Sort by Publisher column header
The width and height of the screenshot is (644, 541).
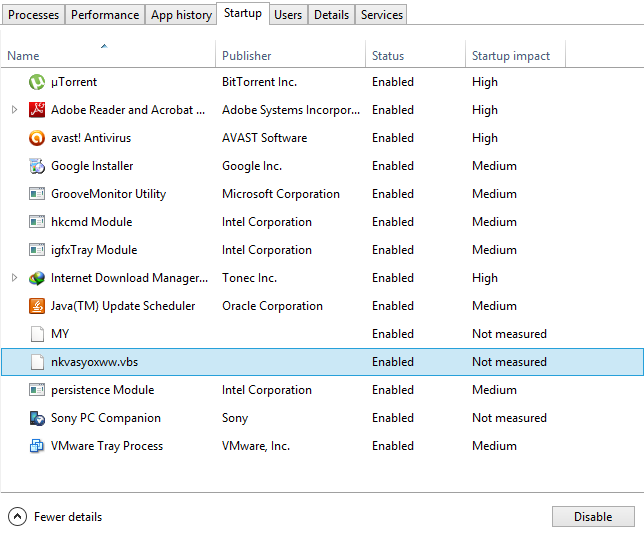click(247, 56)
